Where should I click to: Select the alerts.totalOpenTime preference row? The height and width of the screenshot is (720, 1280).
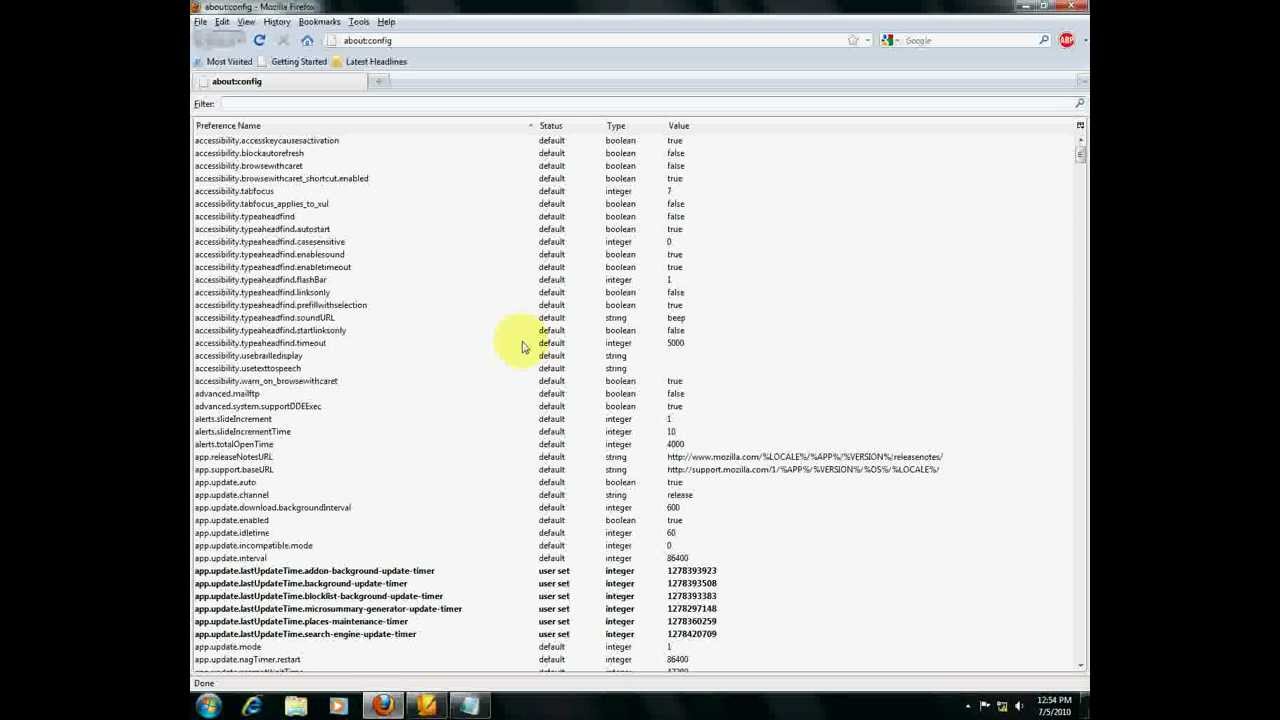coord(634,444)
